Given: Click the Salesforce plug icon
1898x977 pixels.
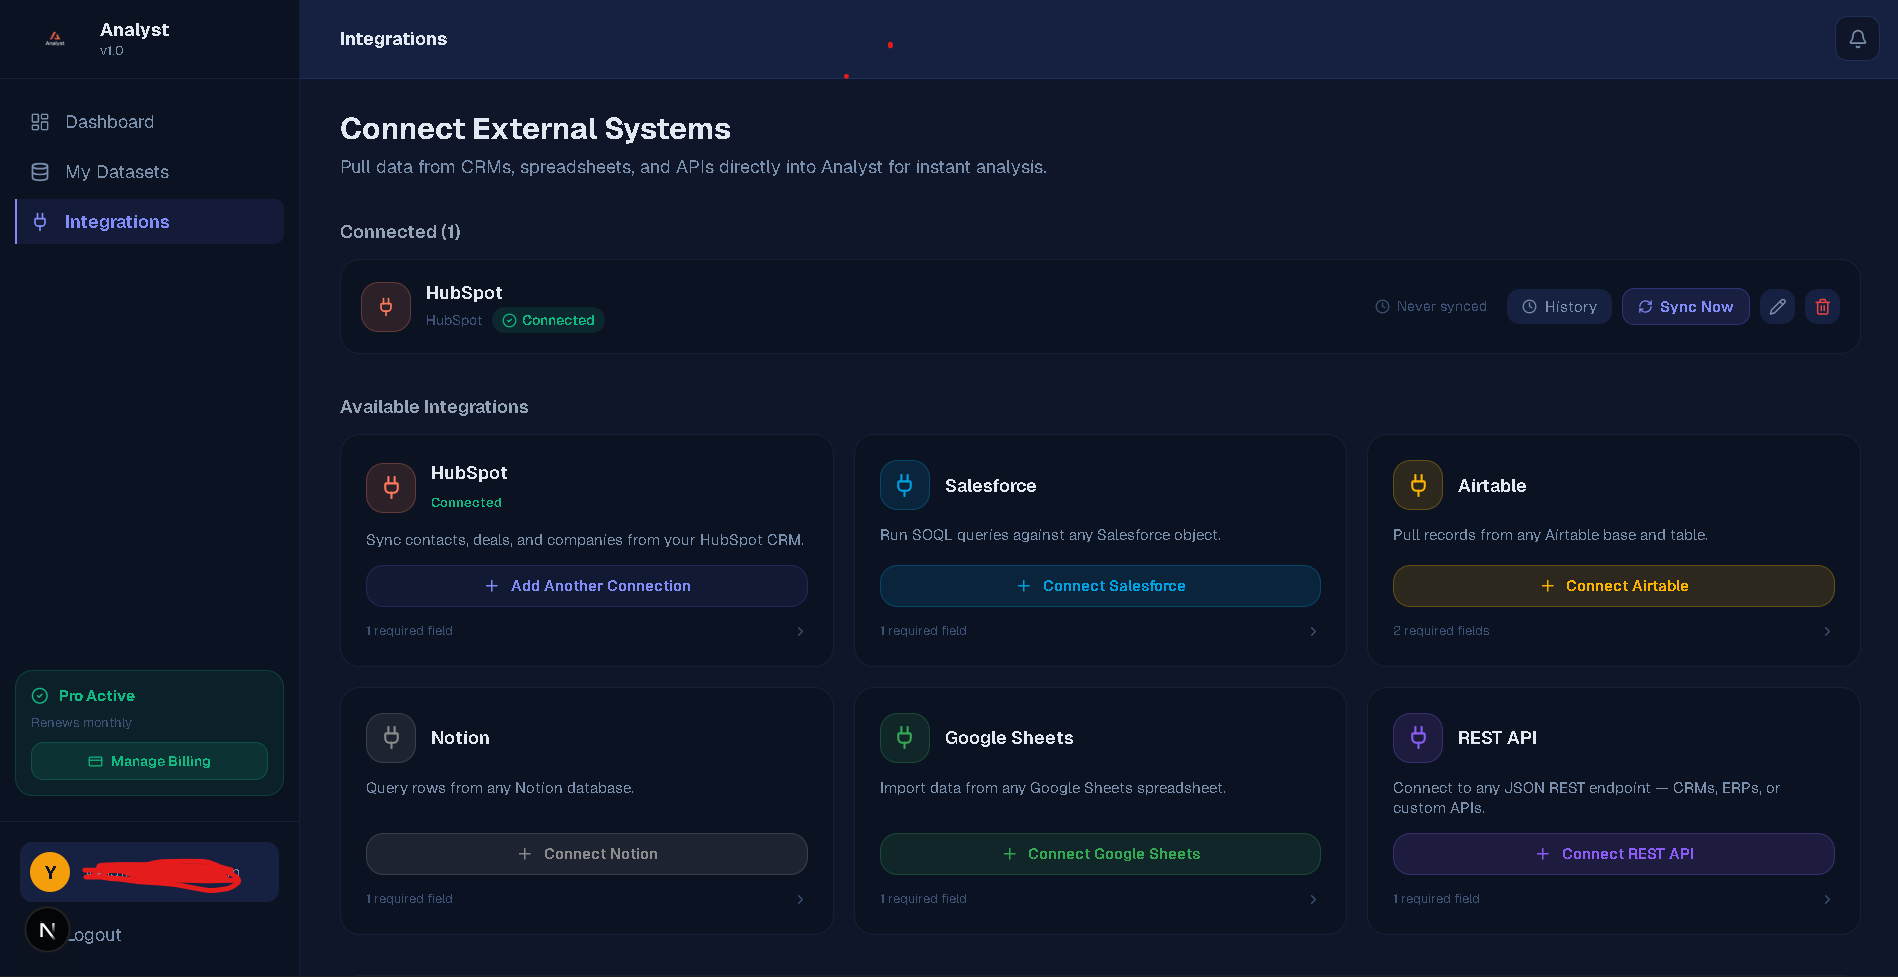Looking at the screenshot, I should 905,485.
